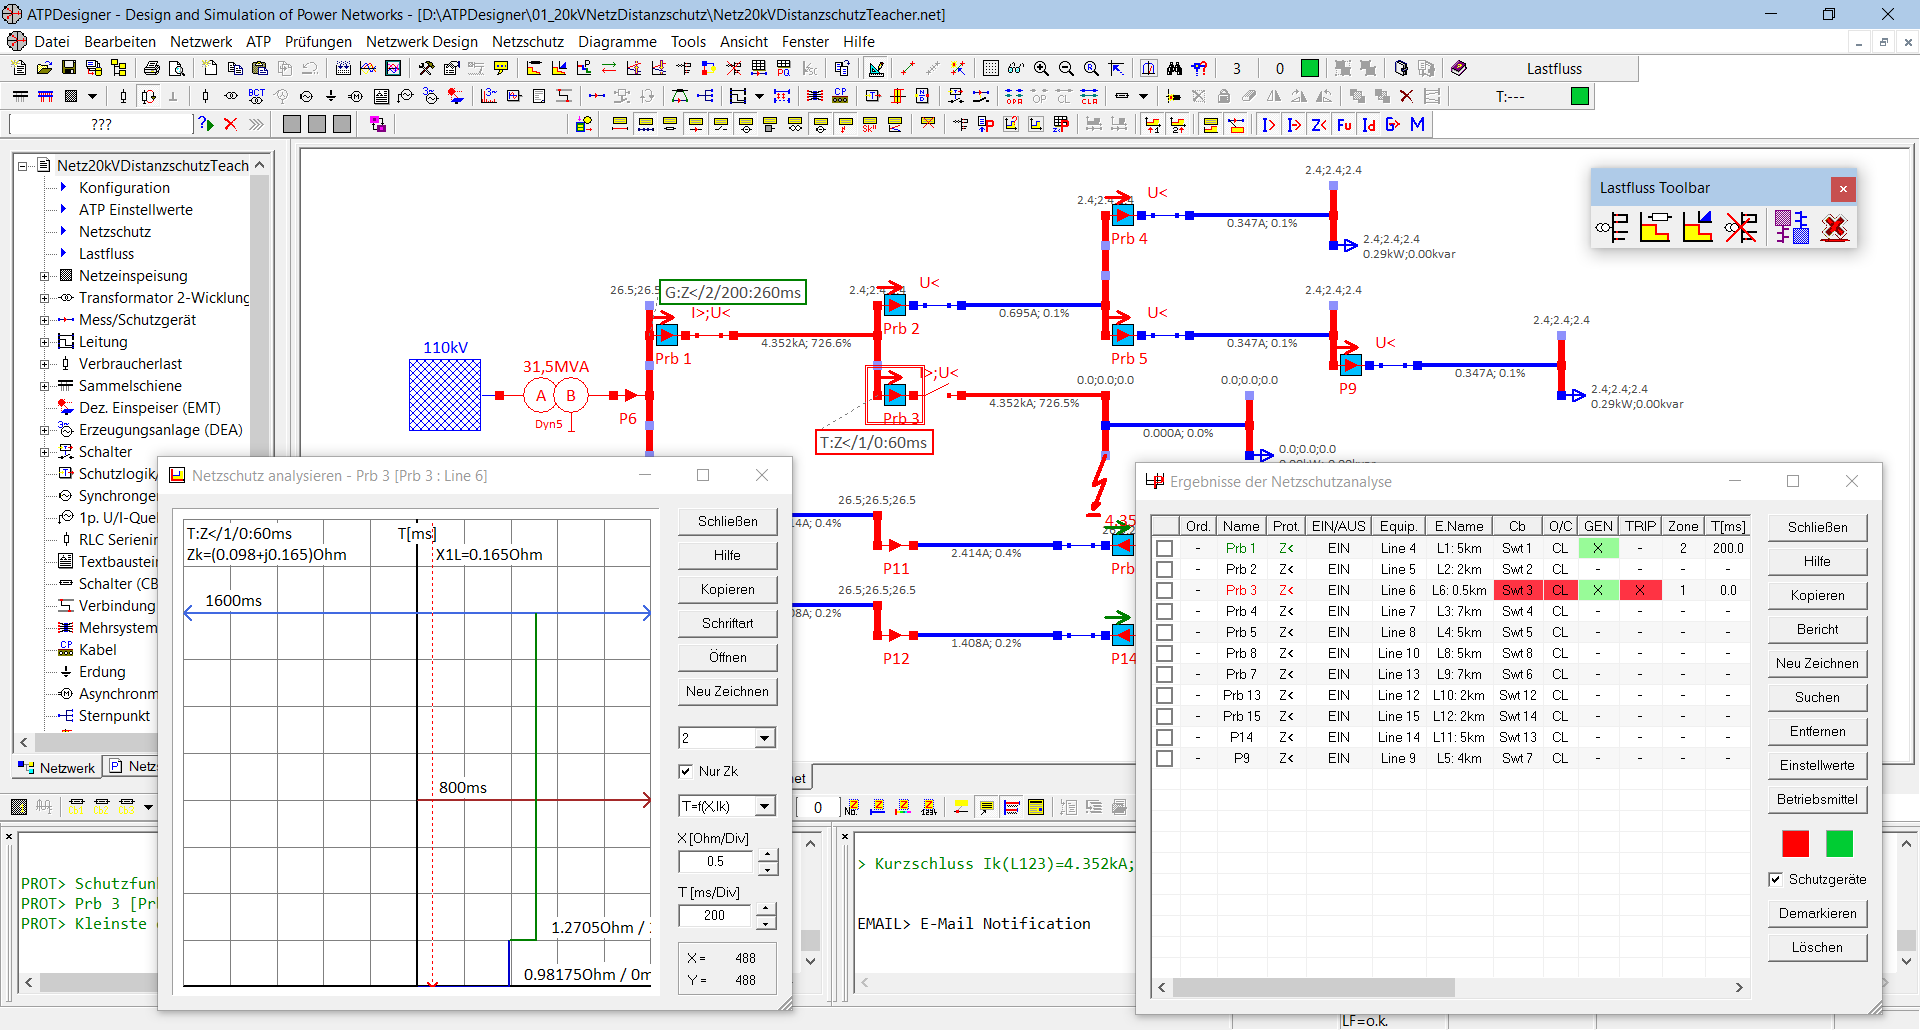Uncheck the Schutzgeräte checkbox

pyautogui.click(x=1776, y=879)
